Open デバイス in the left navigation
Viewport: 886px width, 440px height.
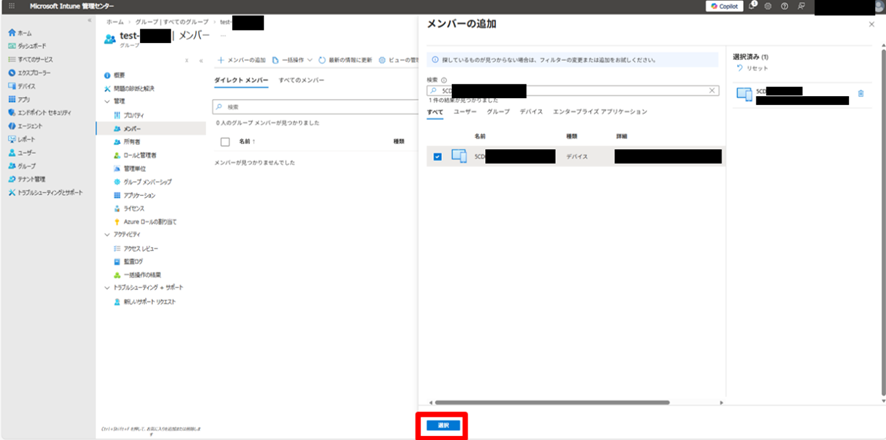[x=25, y=86]
